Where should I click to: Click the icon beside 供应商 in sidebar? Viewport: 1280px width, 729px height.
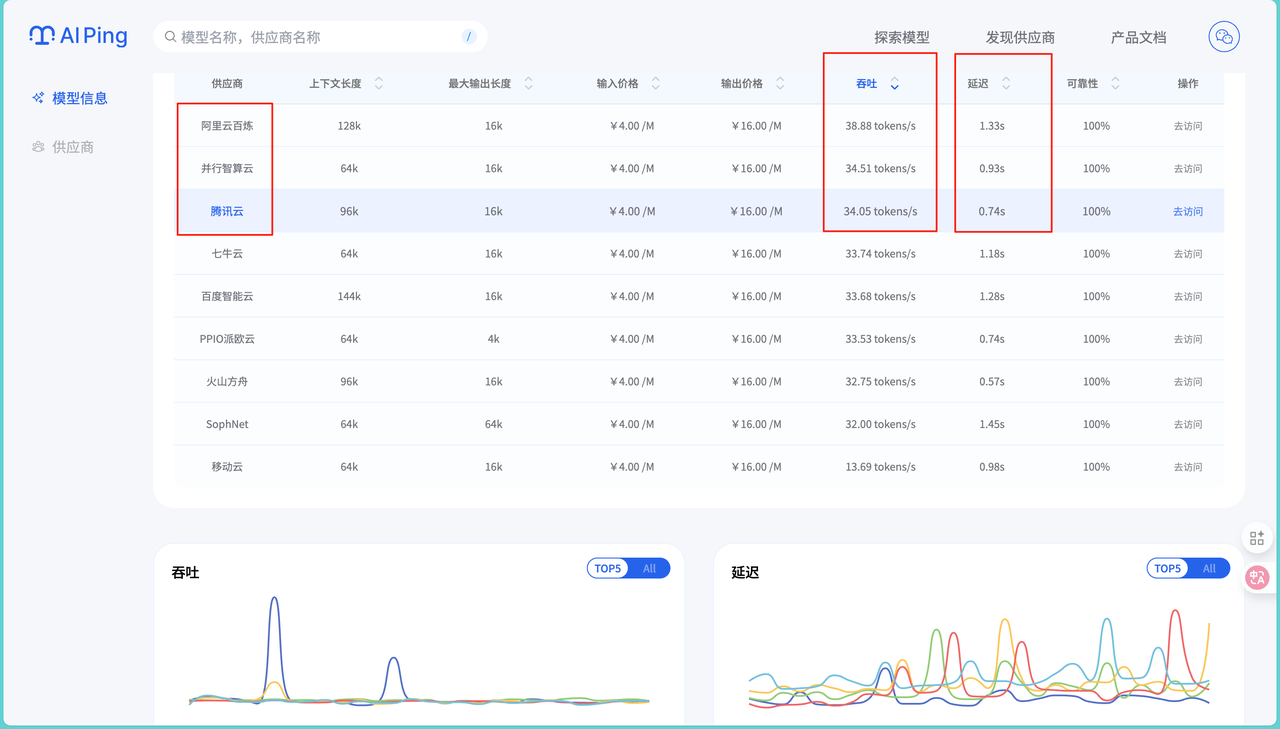38,147
